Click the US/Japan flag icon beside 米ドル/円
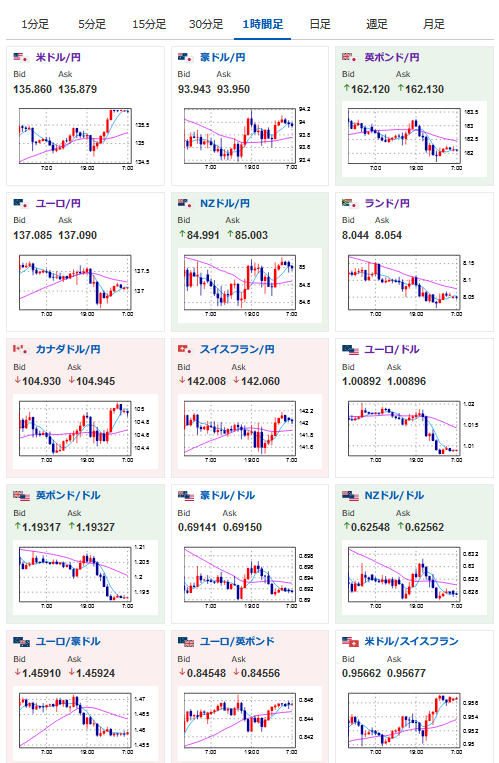Viewport: 499px width, 763px height. pos(21,57)
